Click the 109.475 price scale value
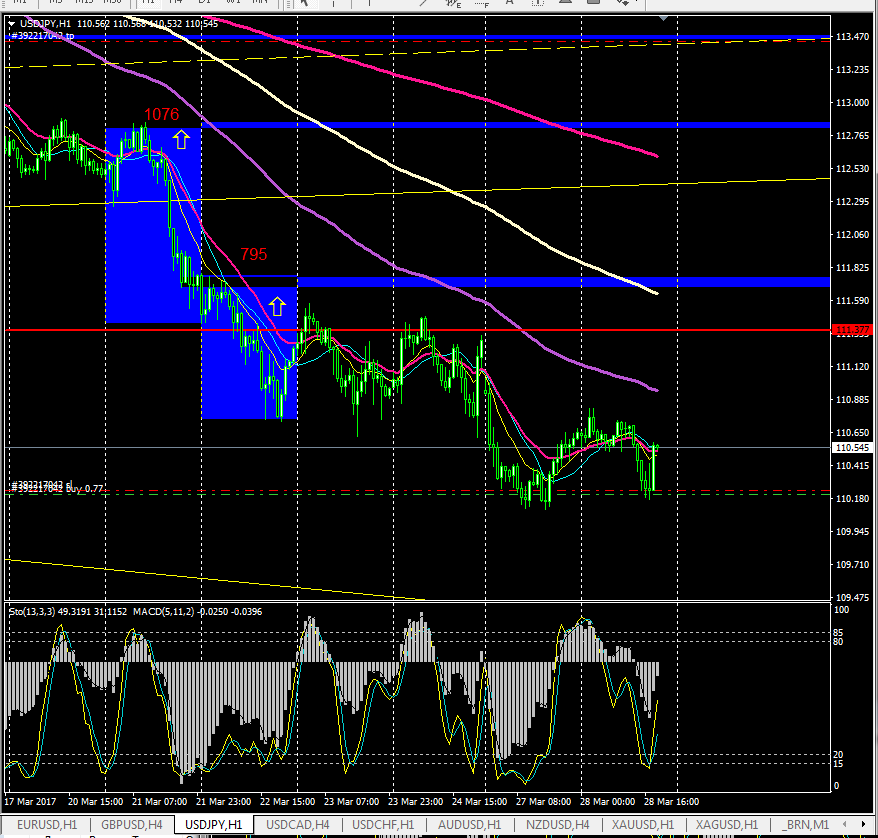The height and width of the screenshot is (838, 878). coord(852,597)
